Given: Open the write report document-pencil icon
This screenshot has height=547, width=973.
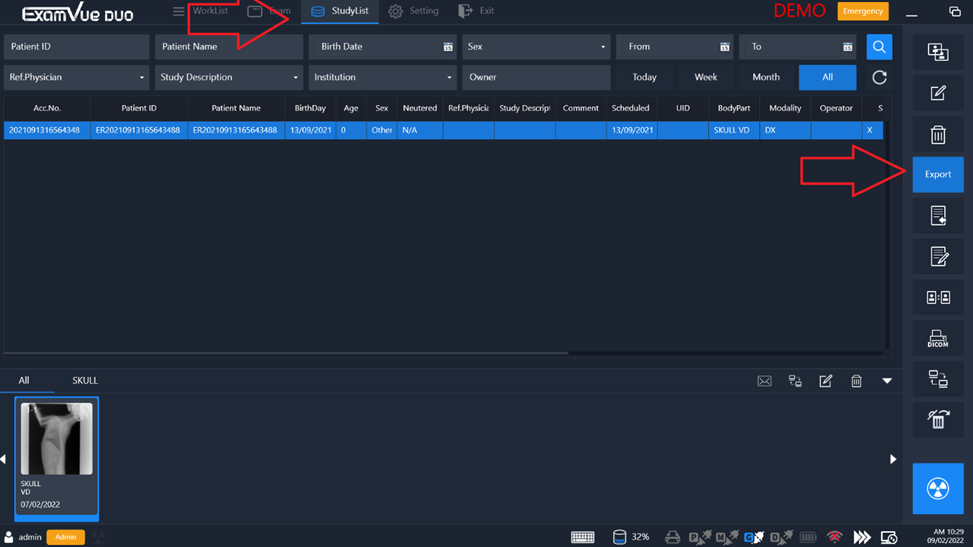Looking at the screenshot, I should click(938, 257).
